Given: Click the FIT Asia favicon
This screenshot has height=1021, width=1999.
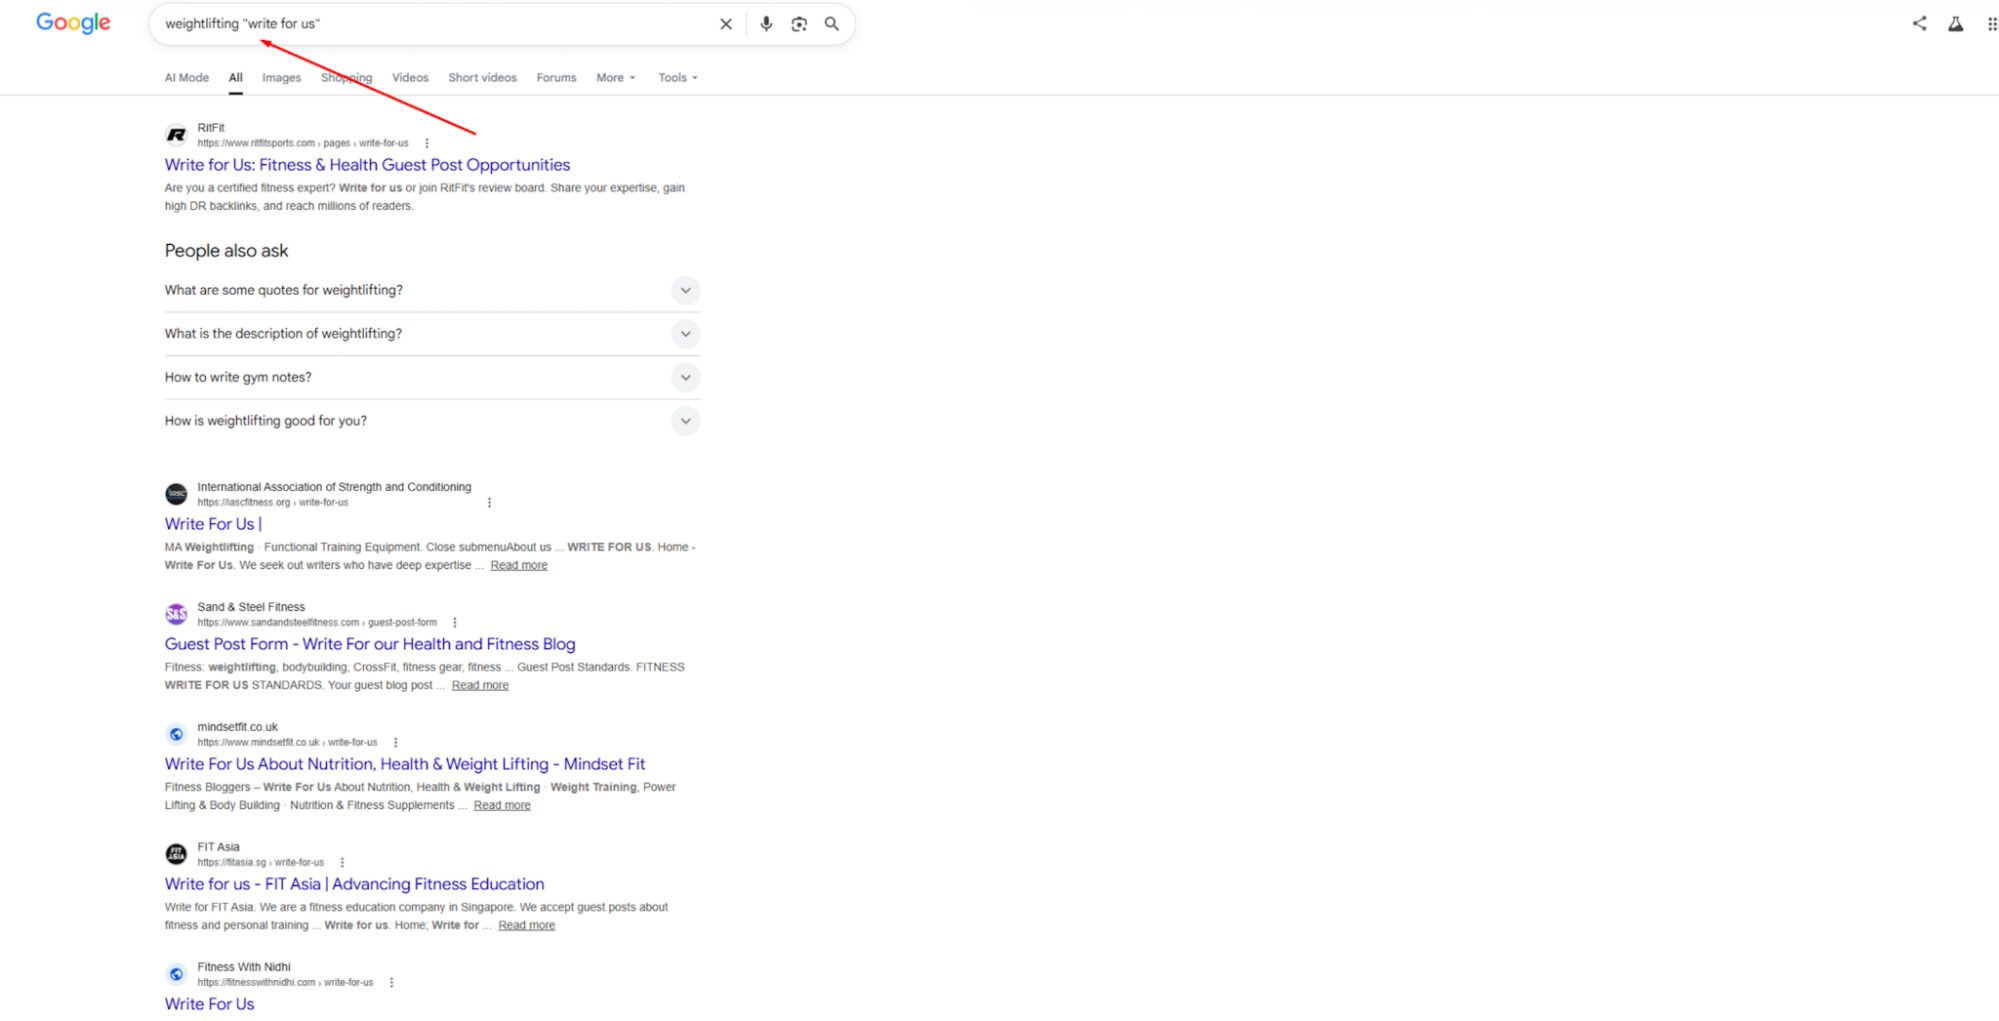Looking at the screenshot, I should click(176, 854).
